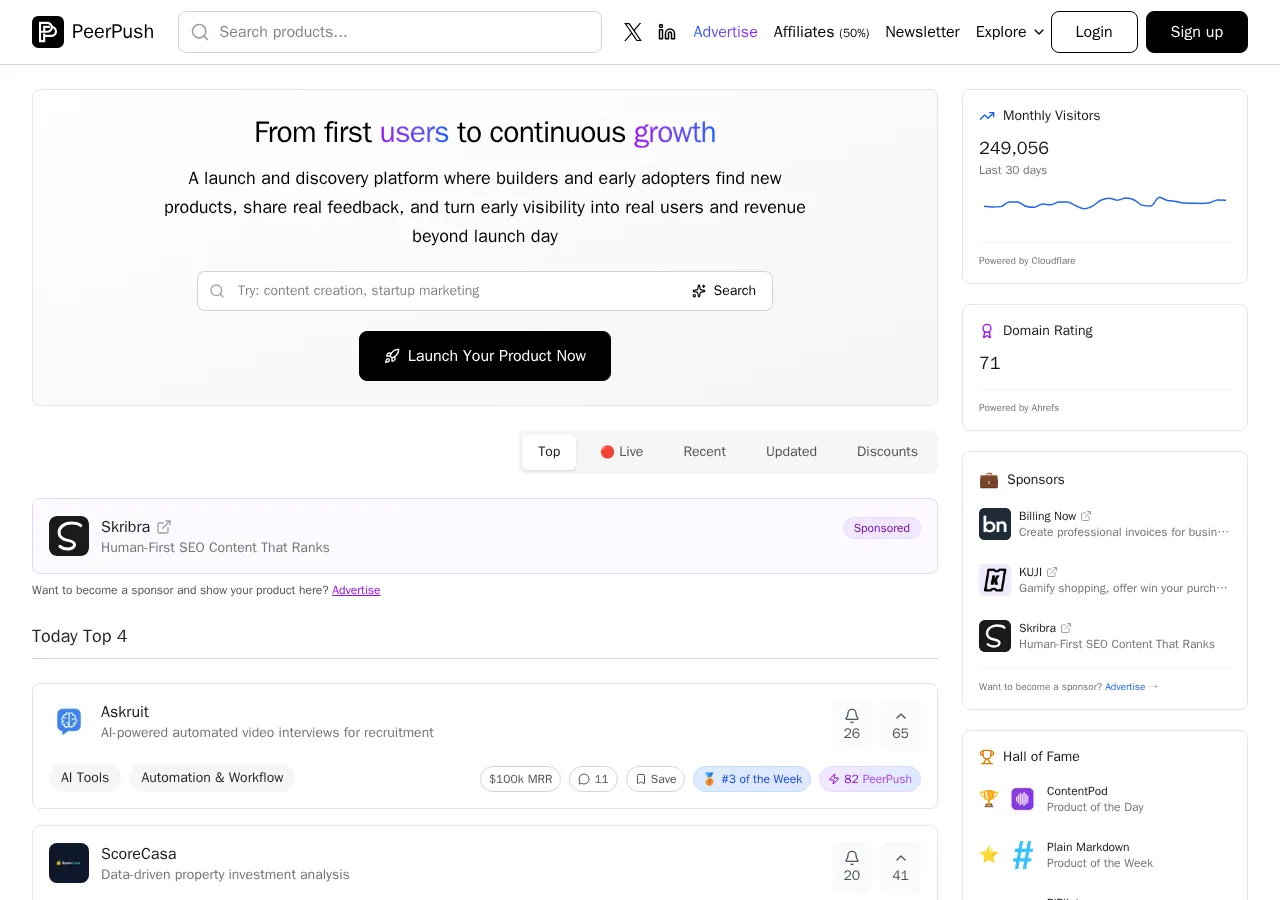The image size is (1280, 900).
Task: Click Advertise link in Sponsors sidebar
Action: tap(1125, 687)
